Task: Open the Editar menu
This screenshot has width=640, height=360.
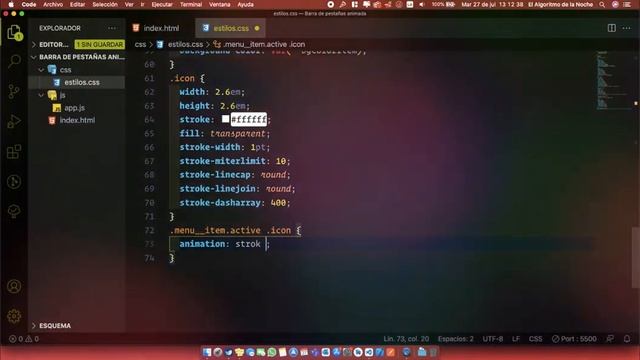Action: (x=77, y=4)
